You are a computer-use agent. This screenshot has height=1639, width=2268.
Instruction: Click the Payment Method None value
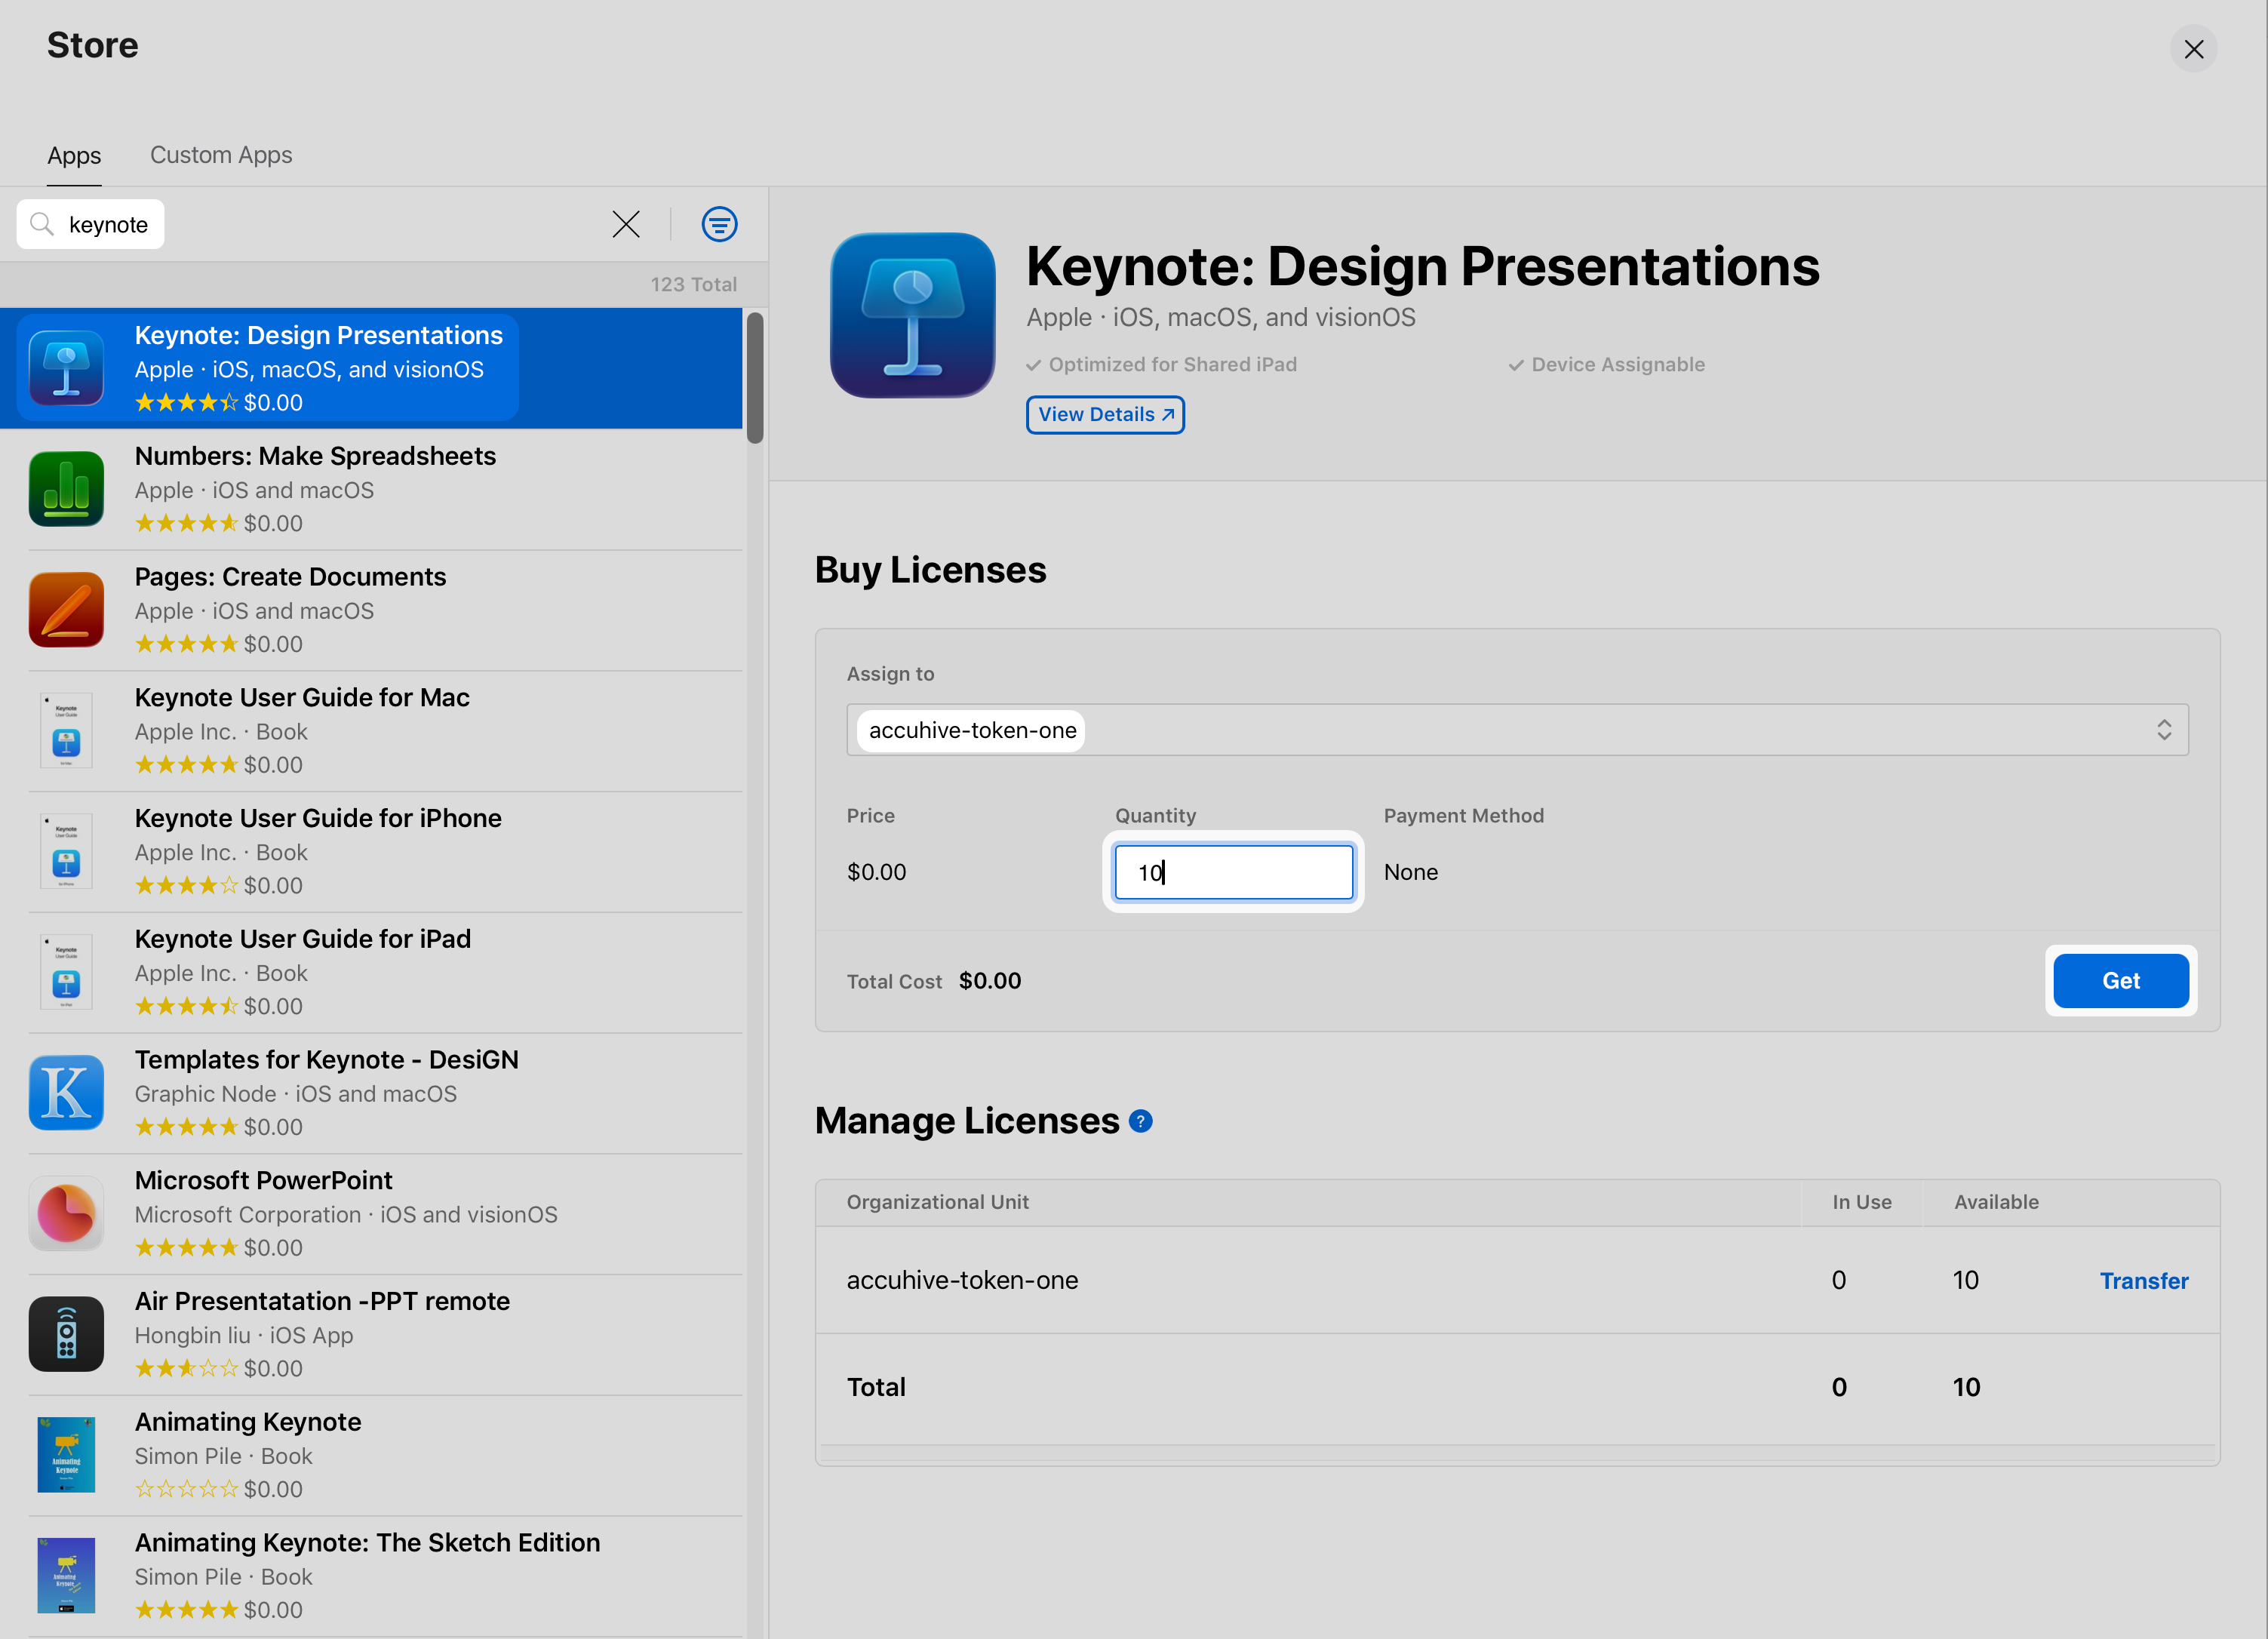pyautogui.click(x=1410, y=872)
